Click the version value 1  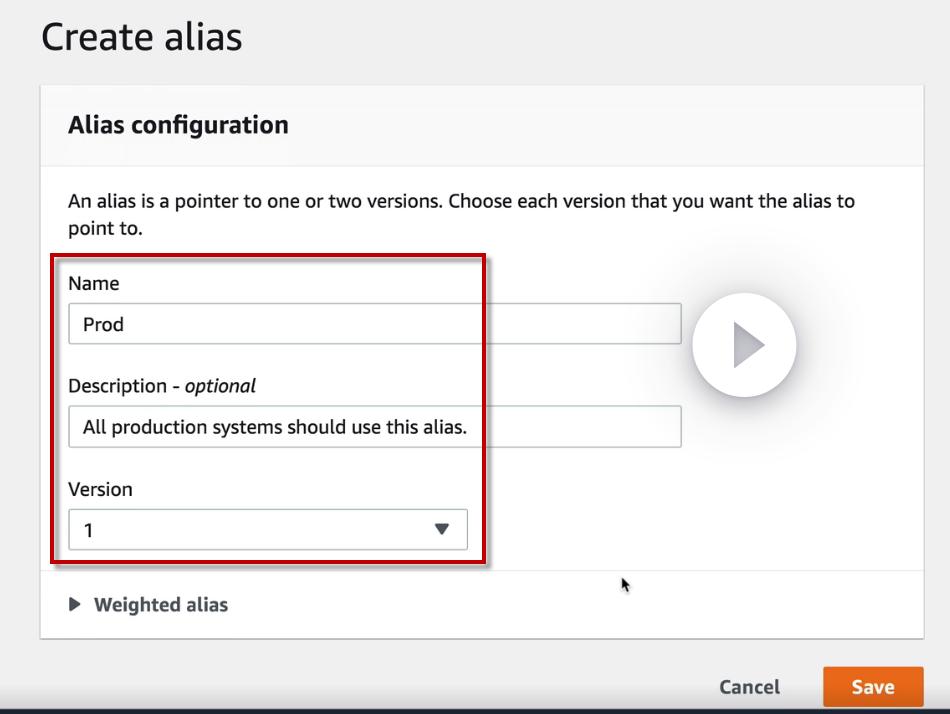click(89, 530)
